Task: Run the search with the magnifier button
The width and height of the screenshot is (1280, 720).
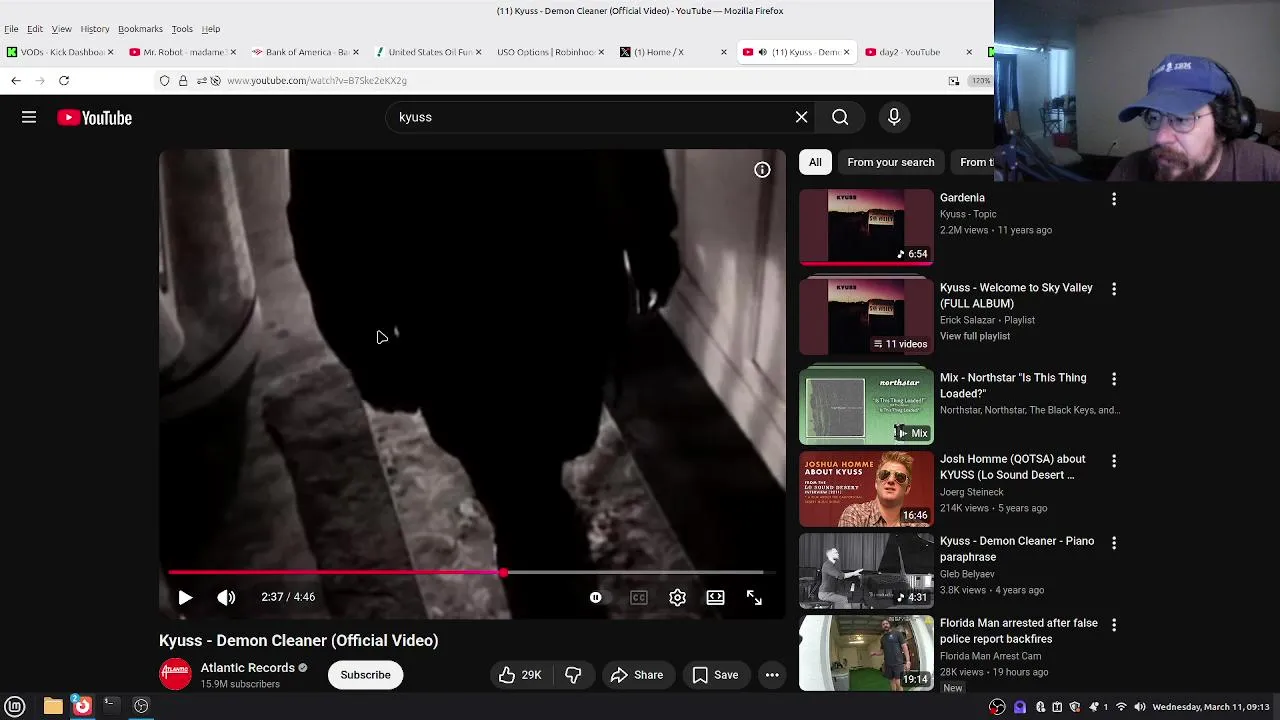Action: click(x=840, y=117)
